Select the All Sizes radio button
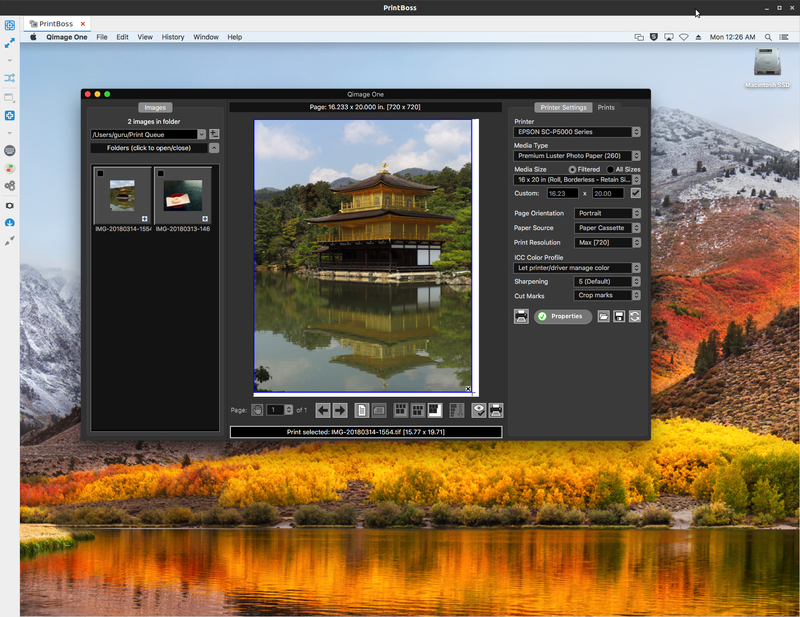Image resolution: width=800 pixels, height=617 pixels. click(610, 169)
